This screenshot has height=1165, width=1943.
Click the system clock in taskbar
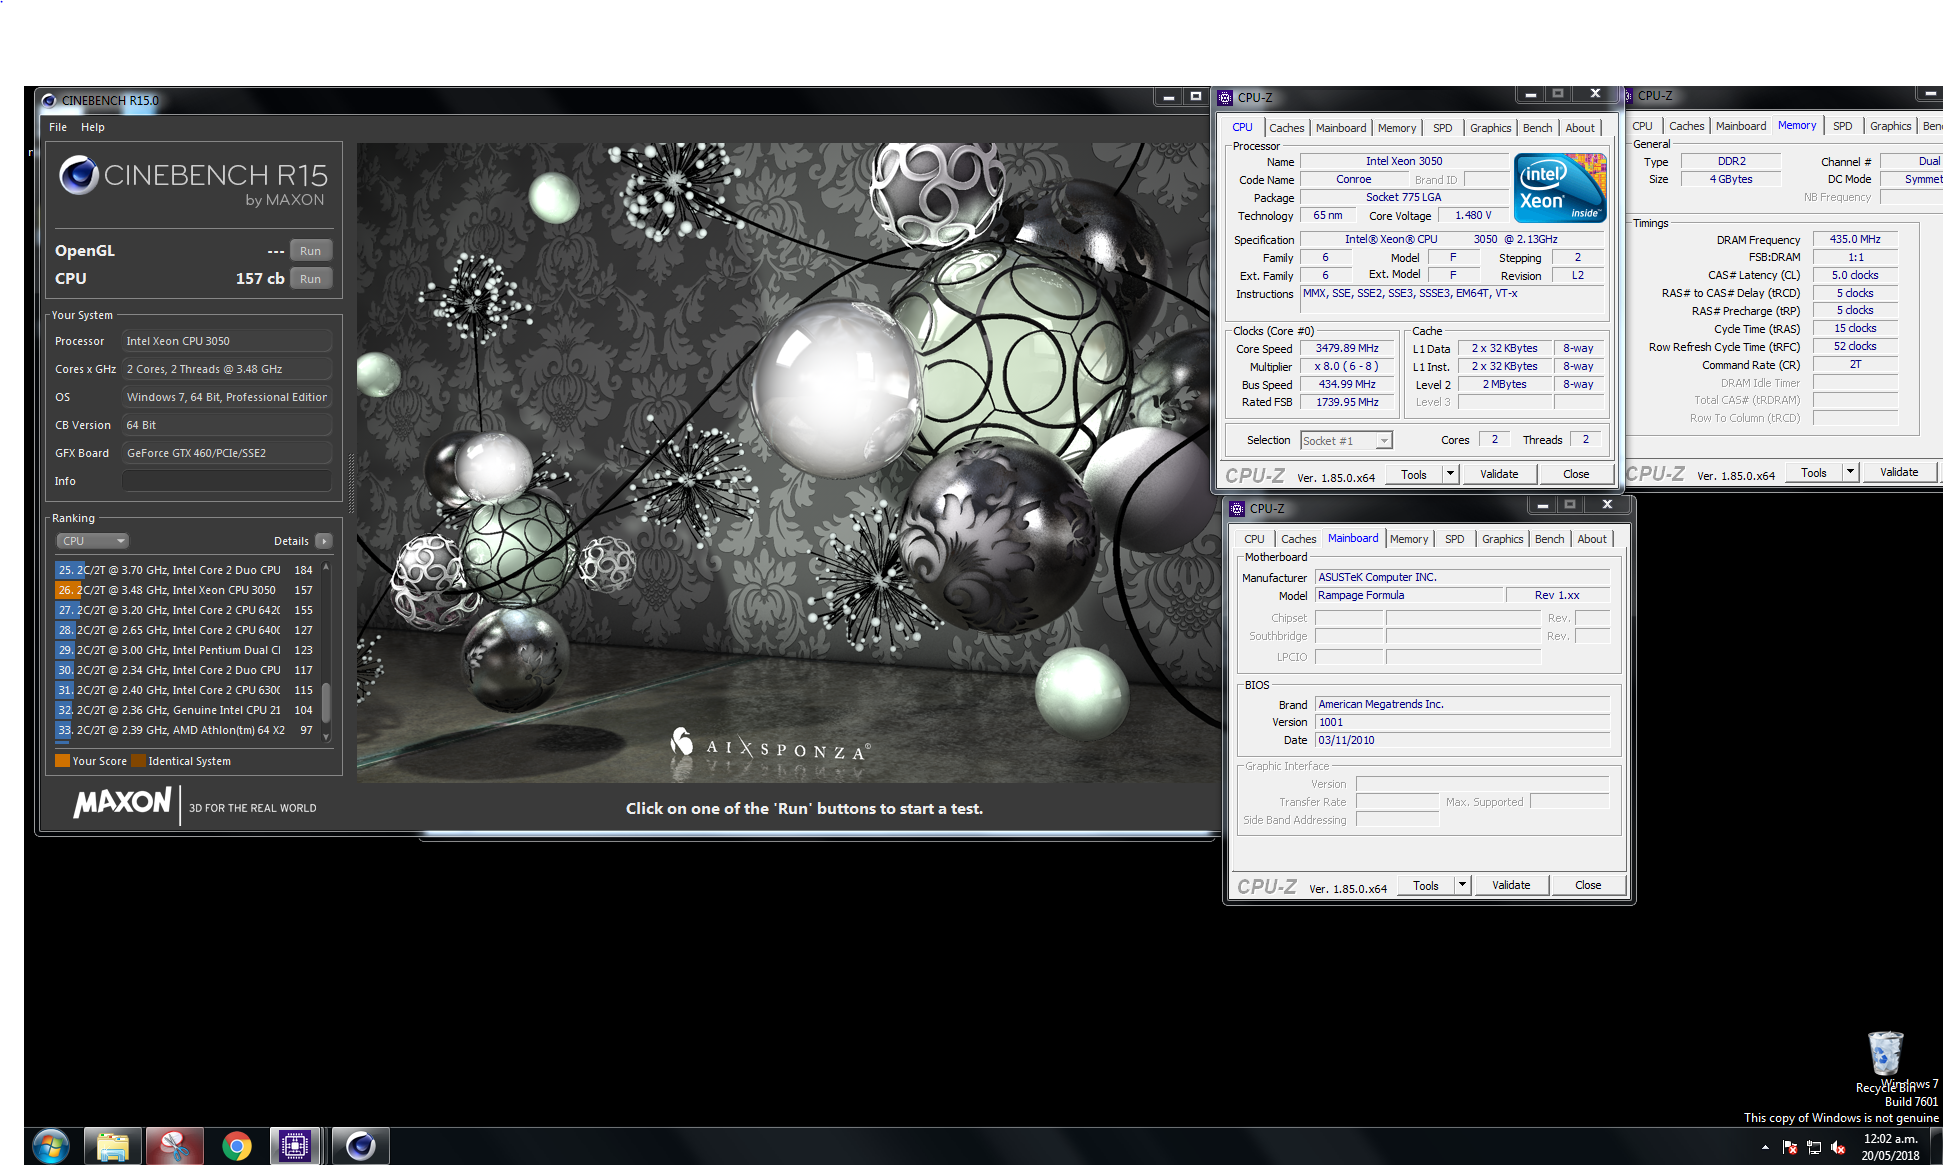1890,1147
